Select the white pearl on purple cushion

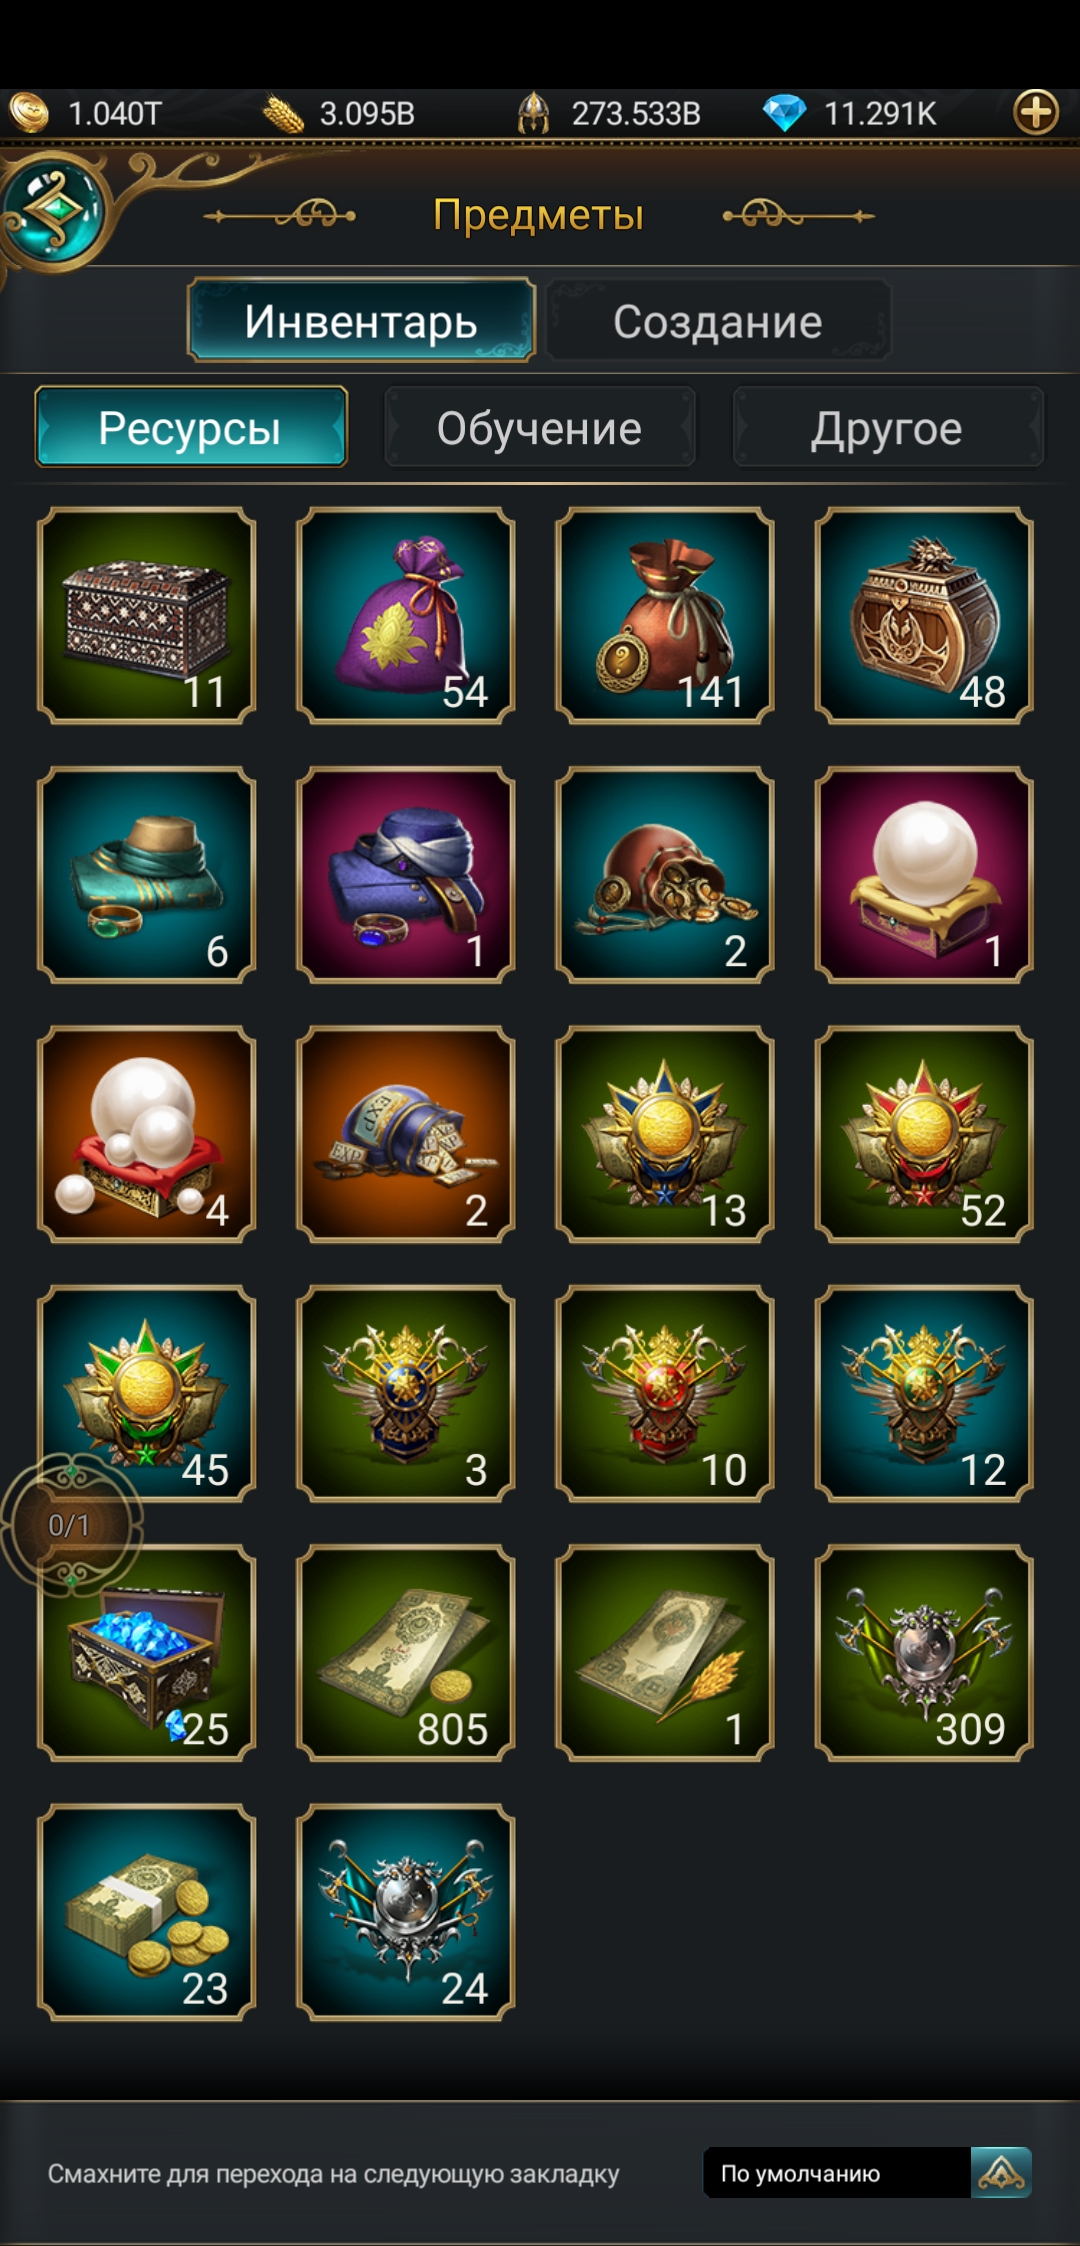pos(924,875)
